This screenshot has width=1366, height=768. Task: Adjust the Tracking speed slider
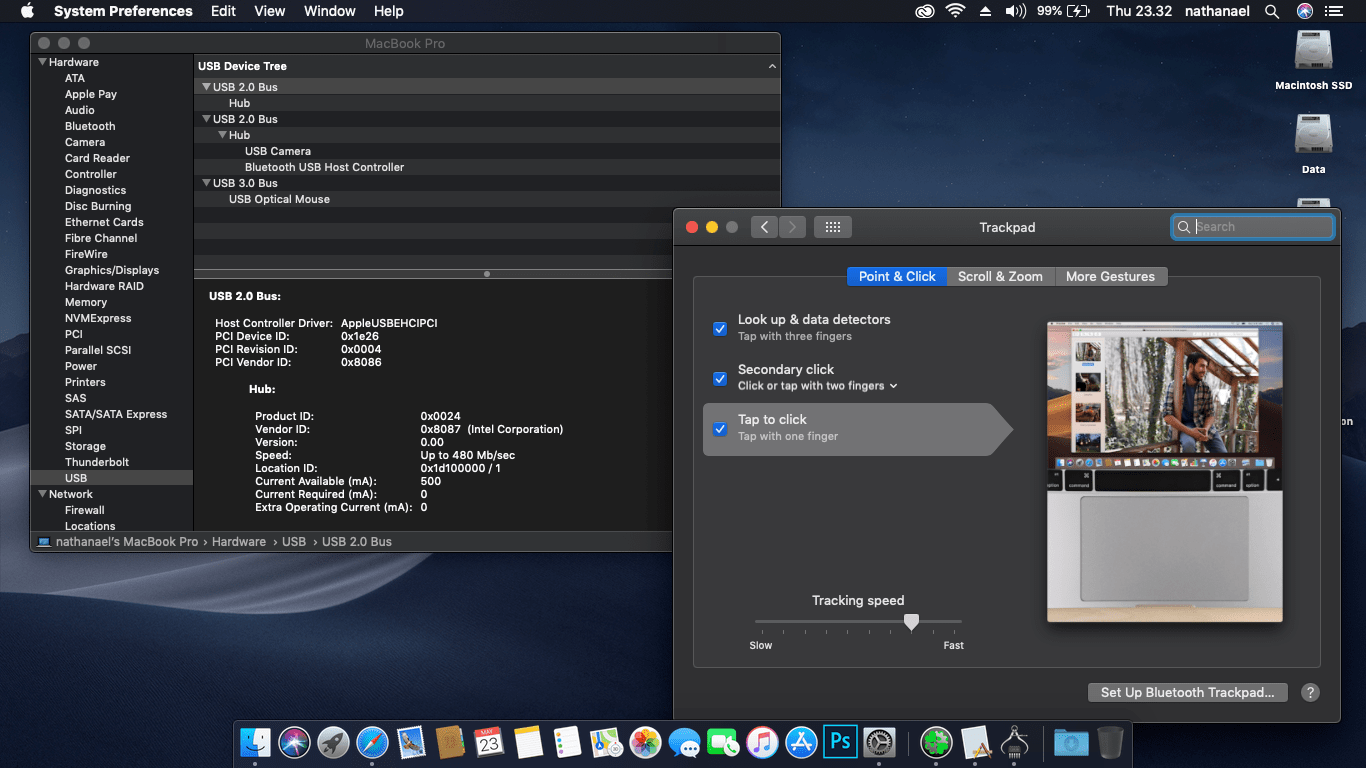pyautogui.click(x=911, y=622)
